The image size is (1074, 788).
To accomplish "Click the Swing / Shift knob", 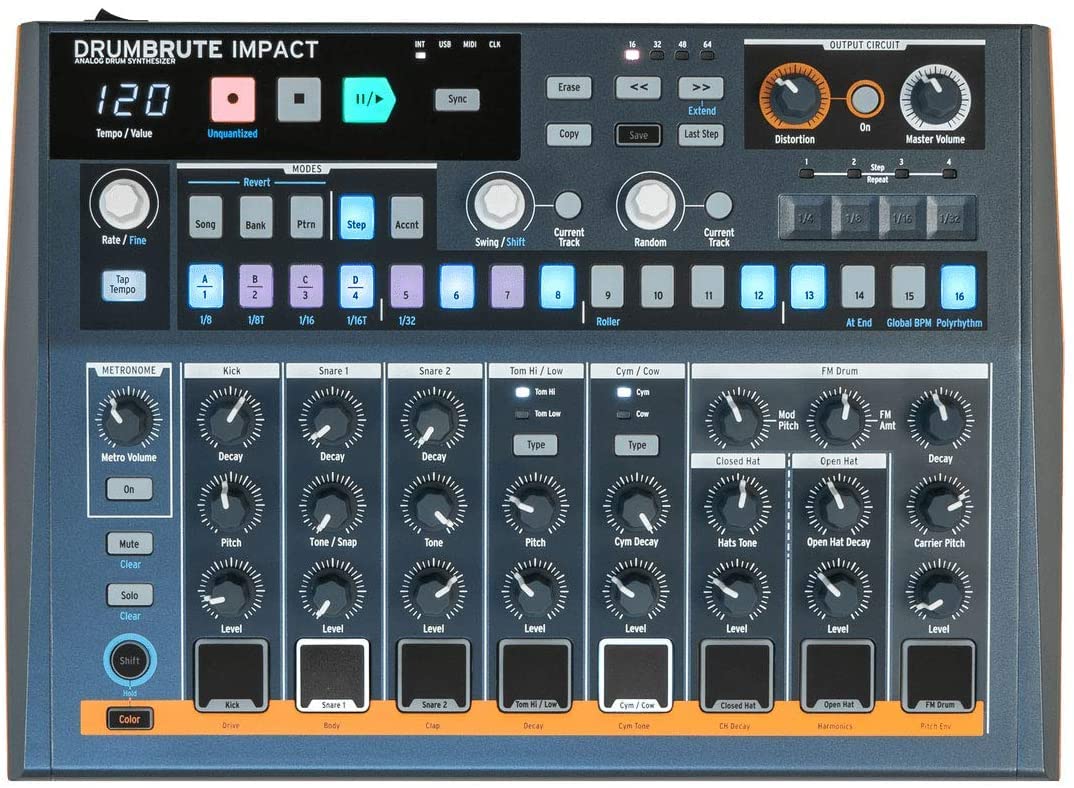I will coord(501,204).
